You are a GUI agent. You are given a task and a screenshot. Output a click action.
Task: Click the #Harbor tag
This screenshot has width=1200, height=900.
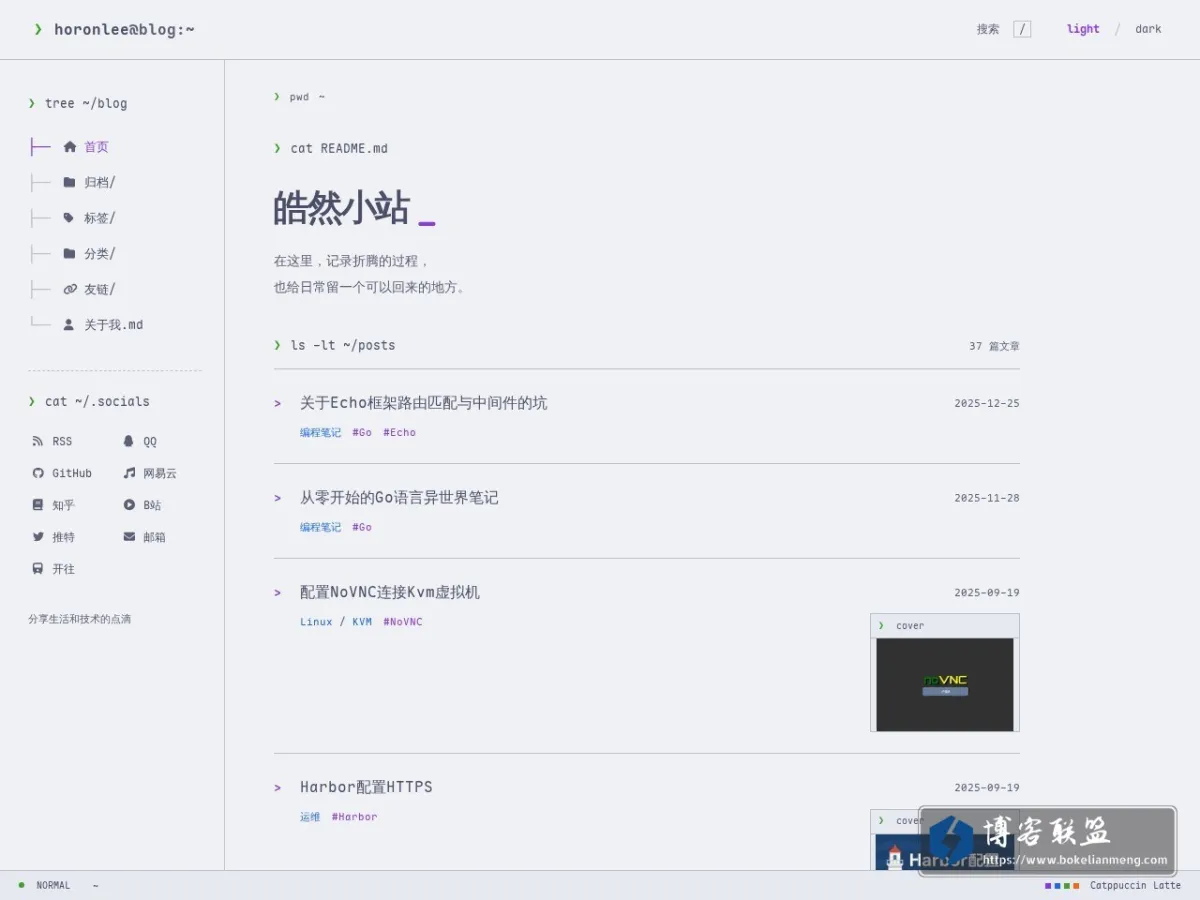click(x=355, y=817)
